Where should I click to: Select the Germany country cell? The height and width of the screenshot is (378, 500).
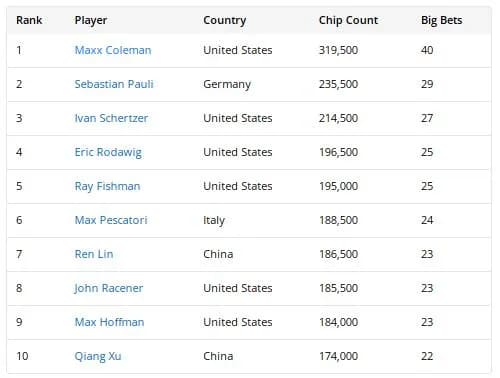[x=227, y=84]
